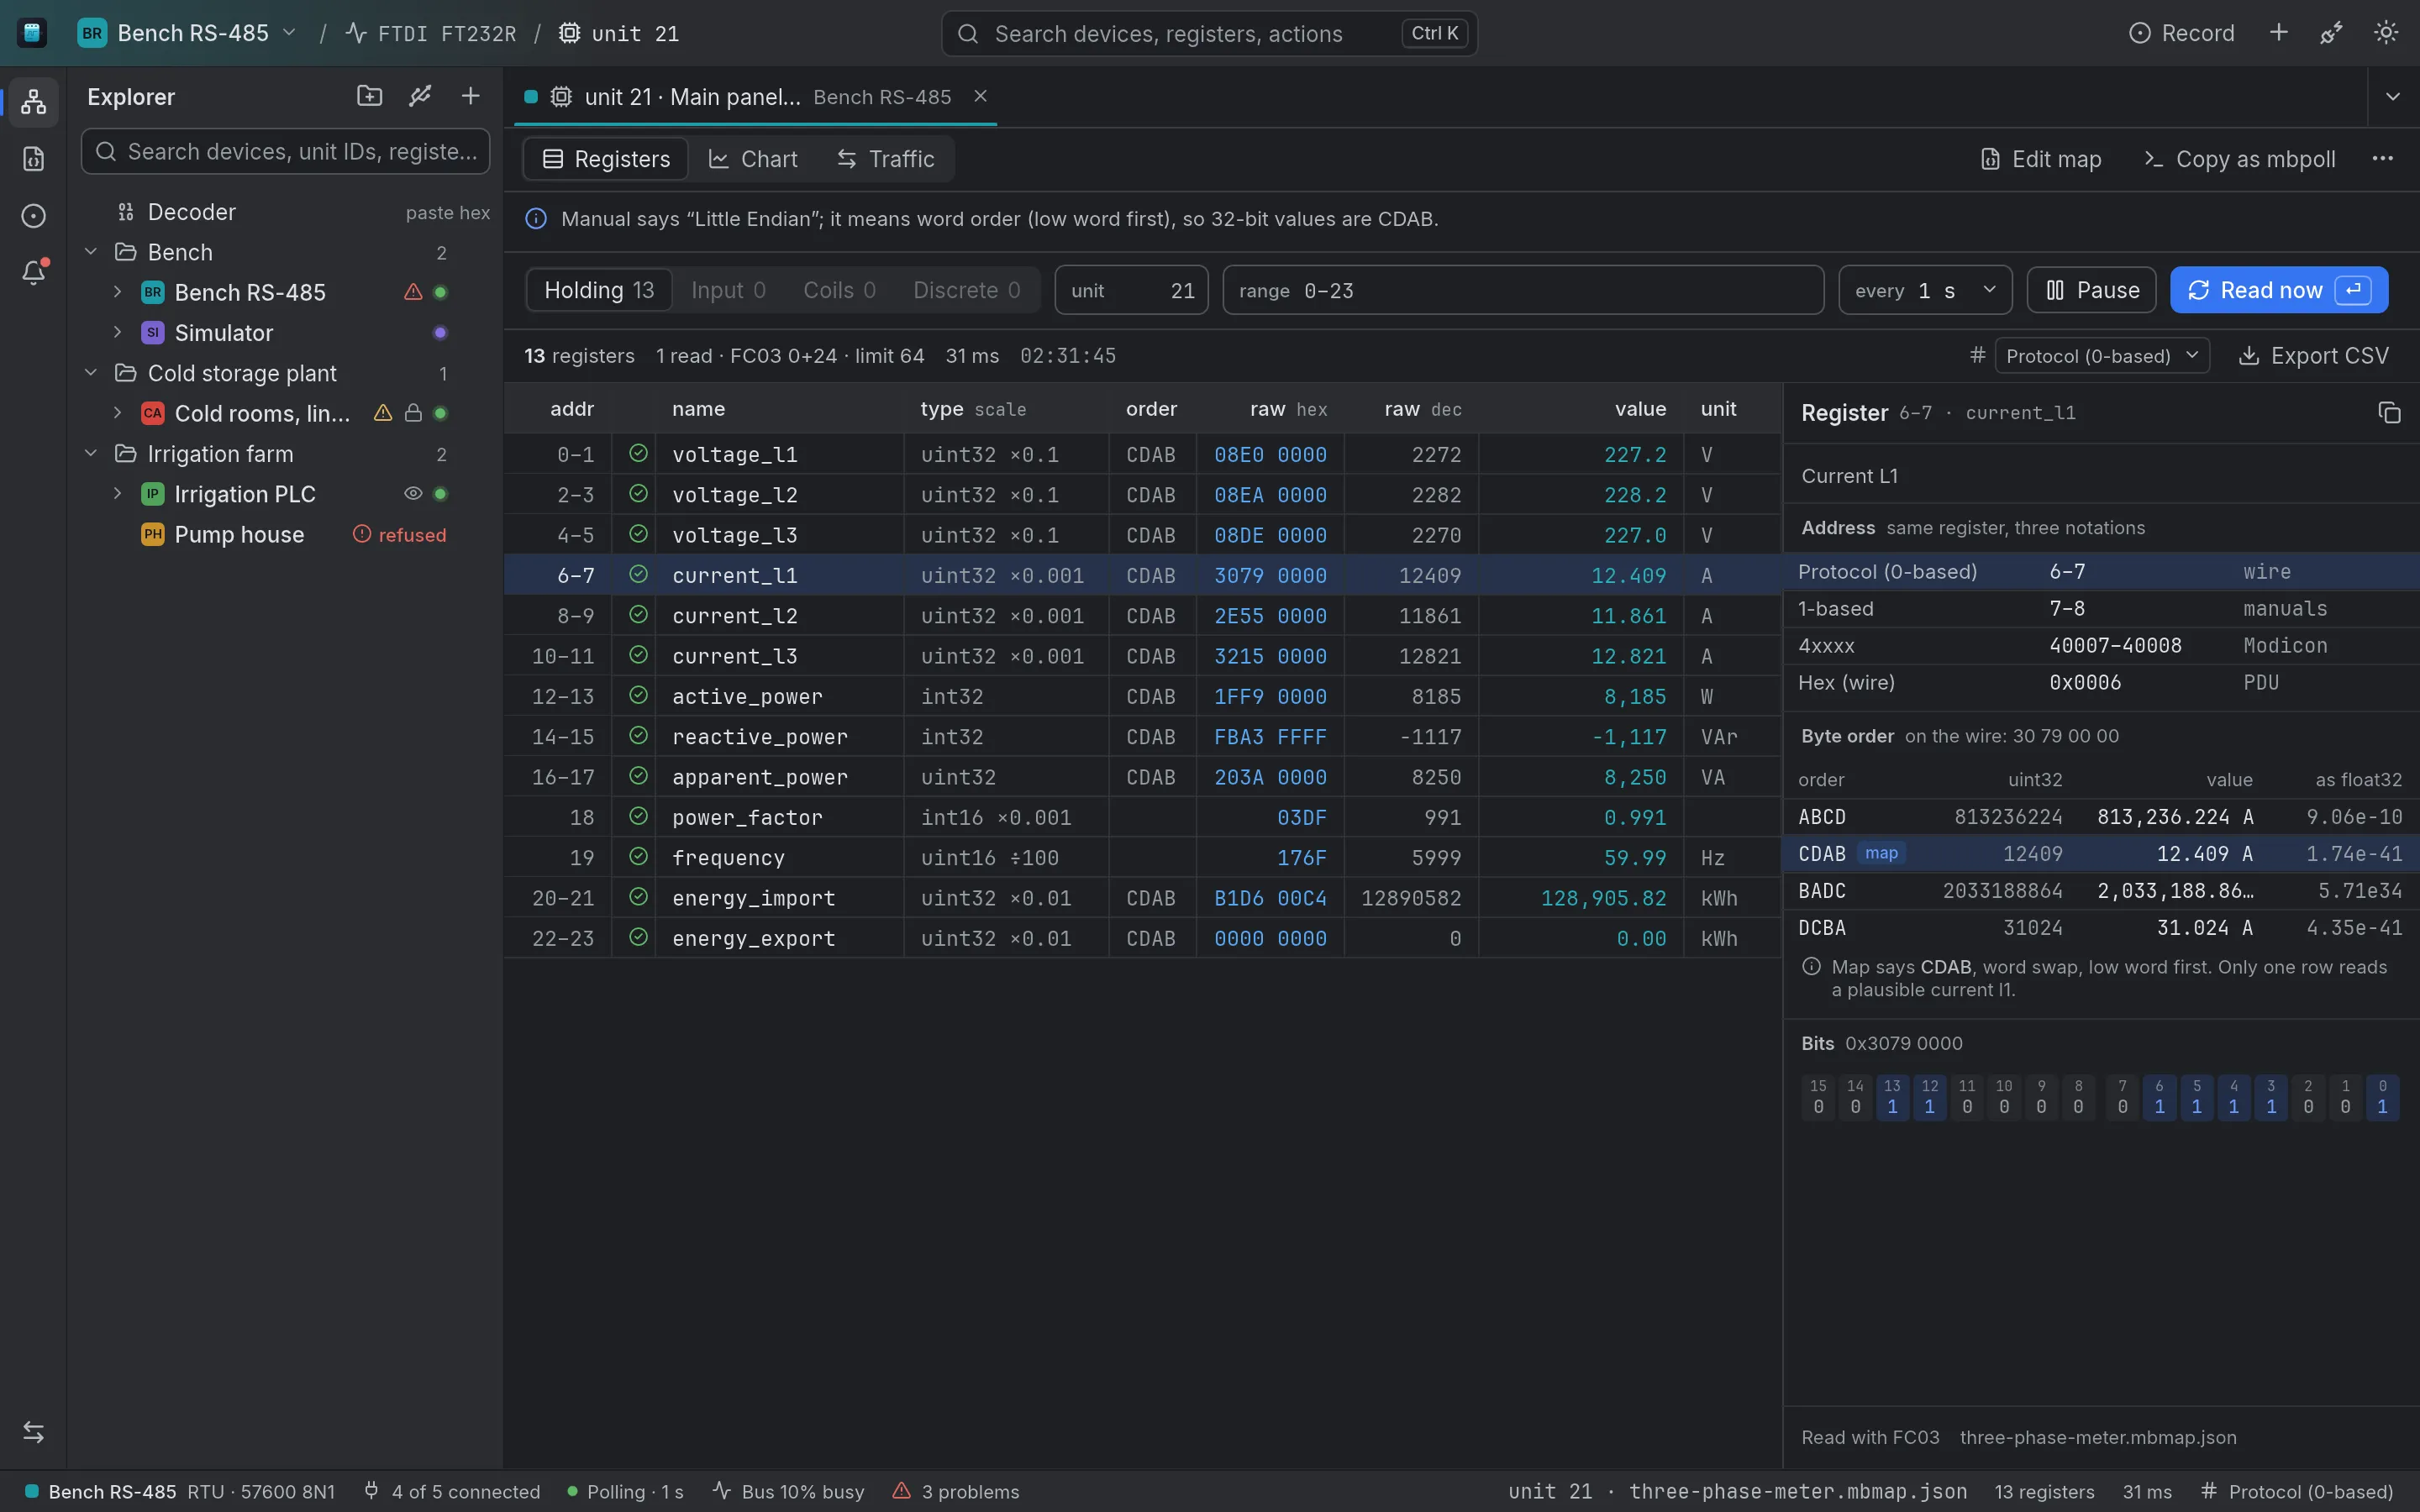The image size is (2420, 1512).
Task: Click Export CSV
Action: 2313,356
